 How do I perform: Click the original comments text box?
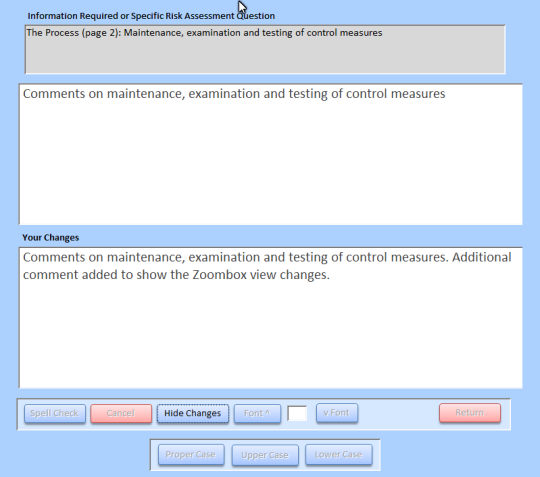click(x=271, y=154)
